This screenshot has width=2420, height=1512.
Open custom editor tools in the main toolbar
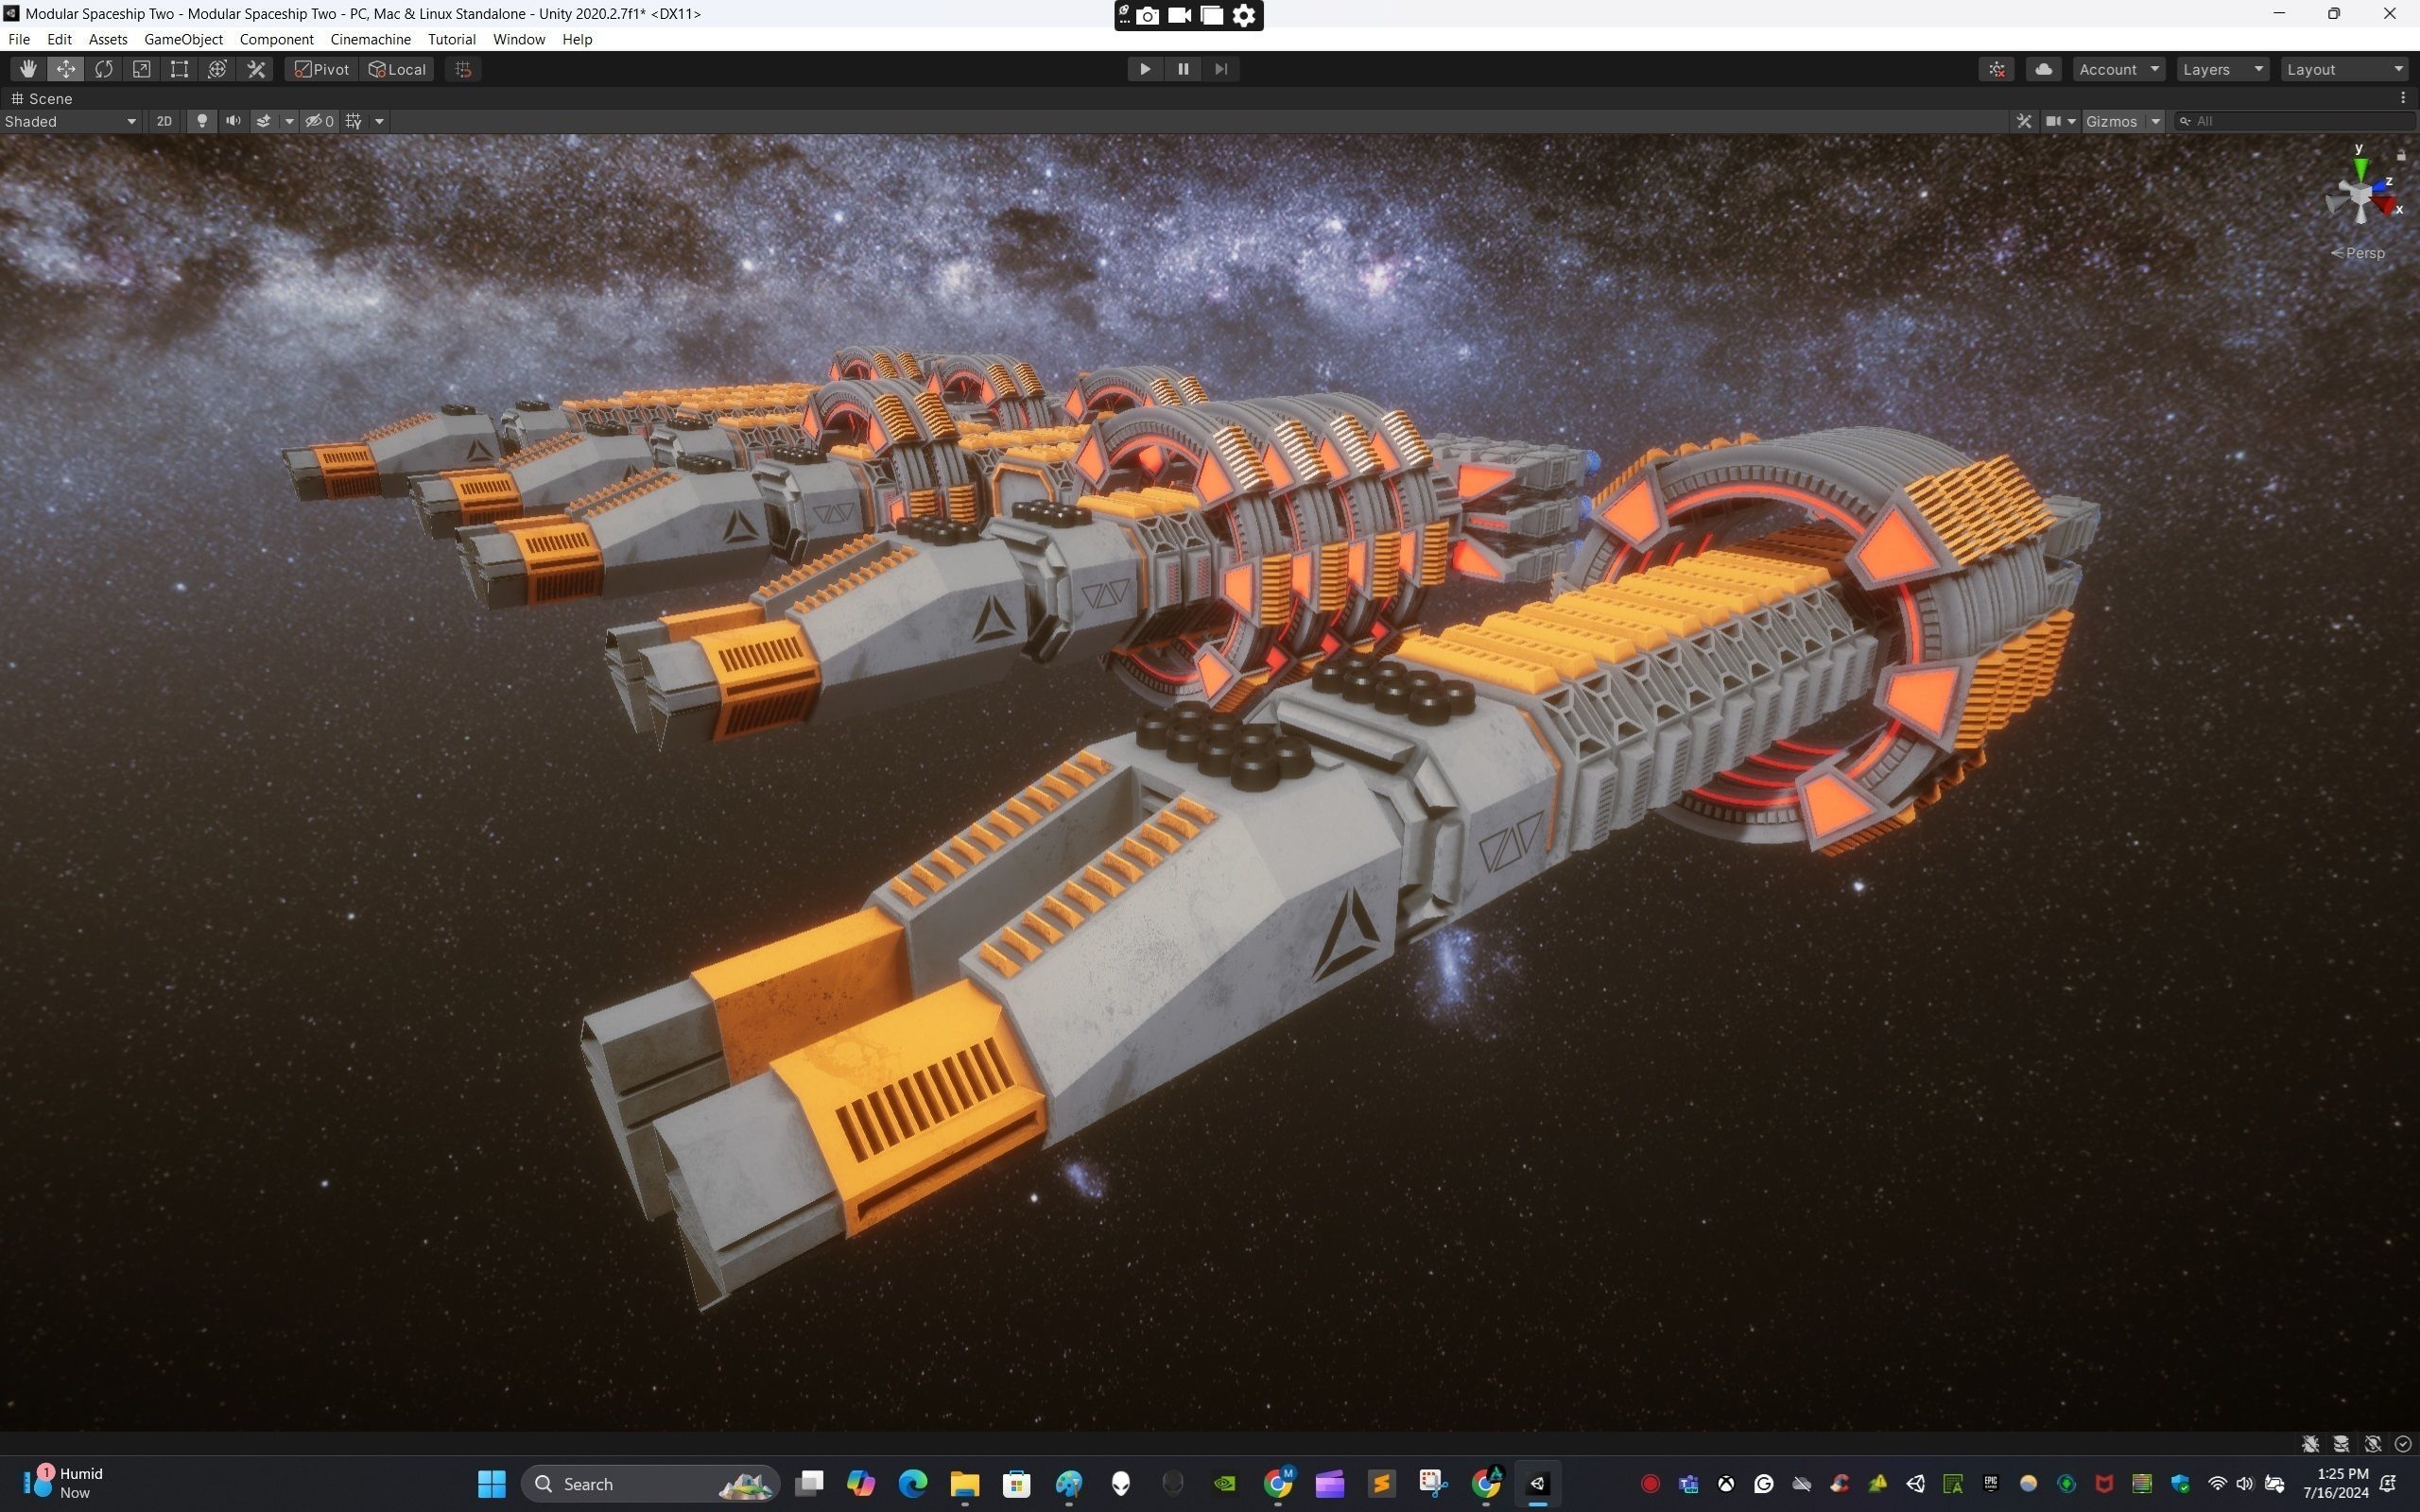click(x=256, y=69)
